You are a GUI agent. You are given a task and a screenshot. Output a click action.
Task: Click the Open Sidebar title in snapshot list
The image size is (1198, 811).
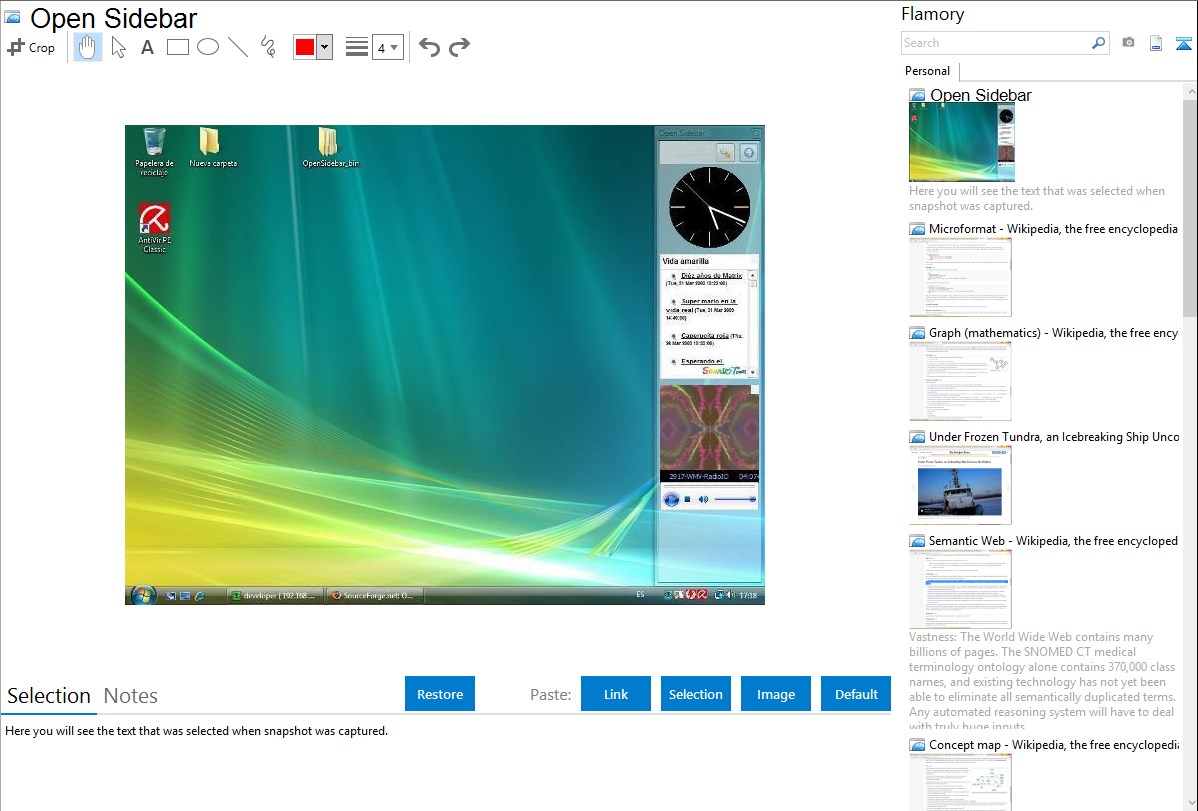980,95
